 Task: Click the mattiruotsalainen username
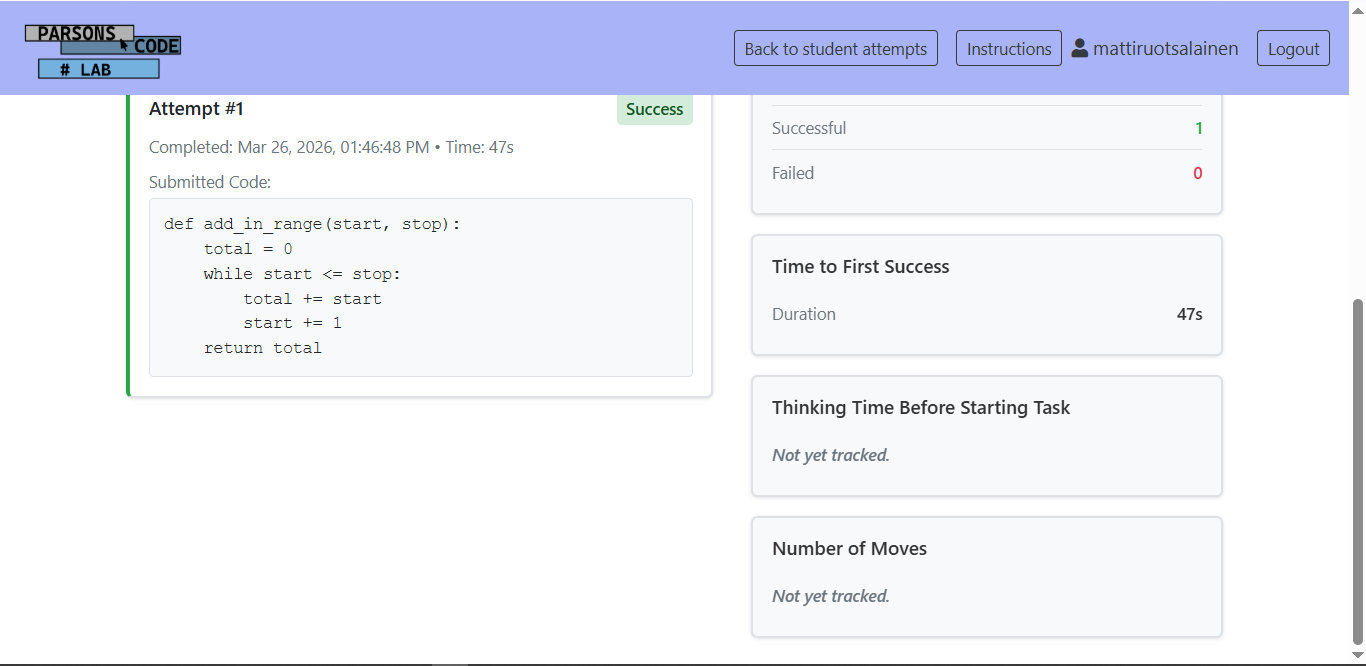tap(1165, 48)
